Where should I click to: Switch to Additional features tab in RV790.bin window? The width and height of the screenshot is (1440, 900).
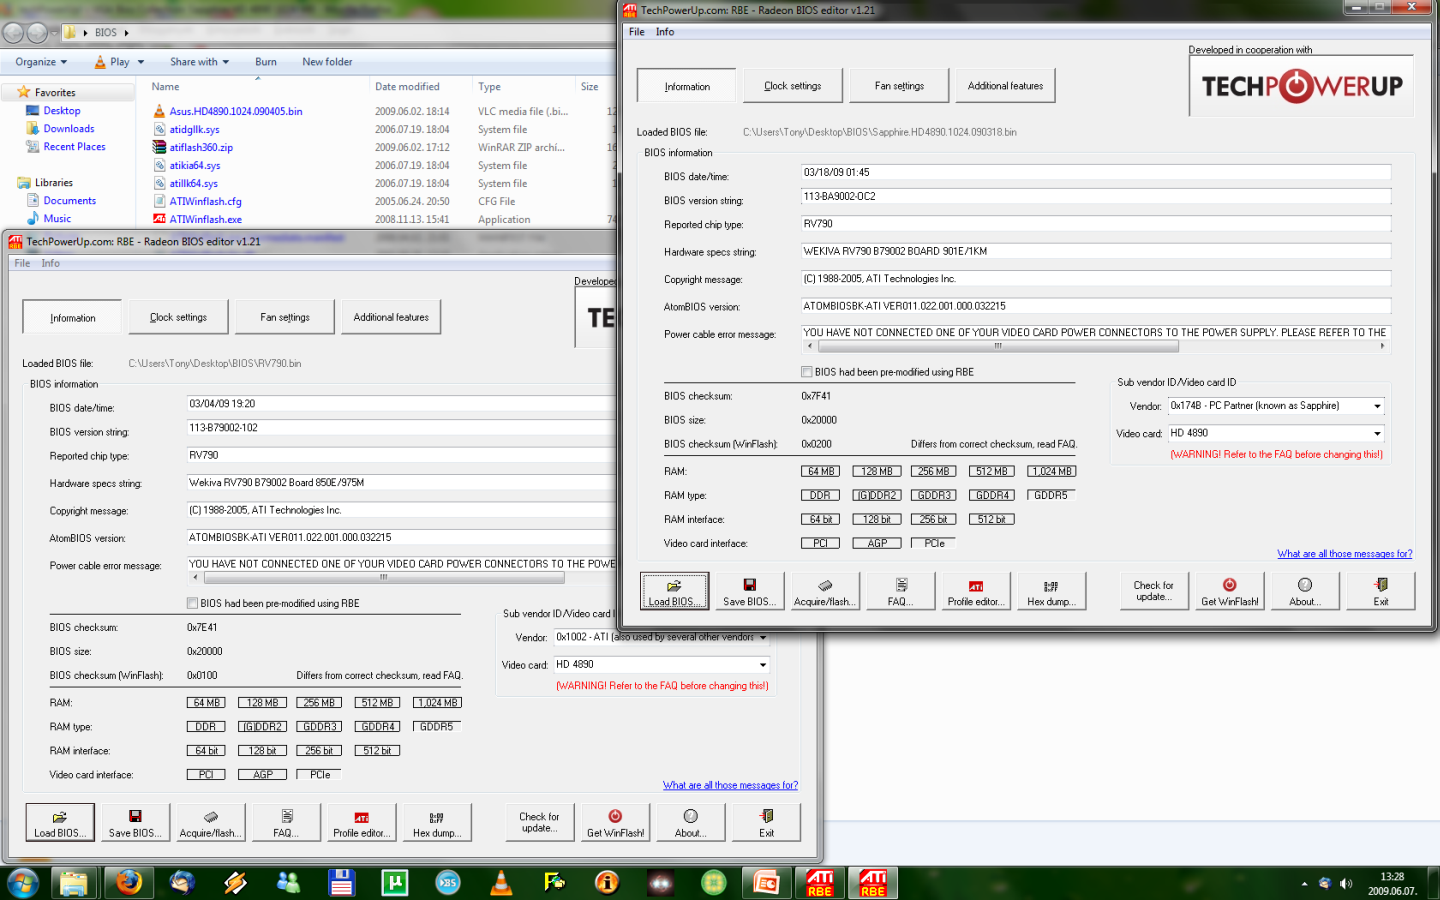pos(391,317)
